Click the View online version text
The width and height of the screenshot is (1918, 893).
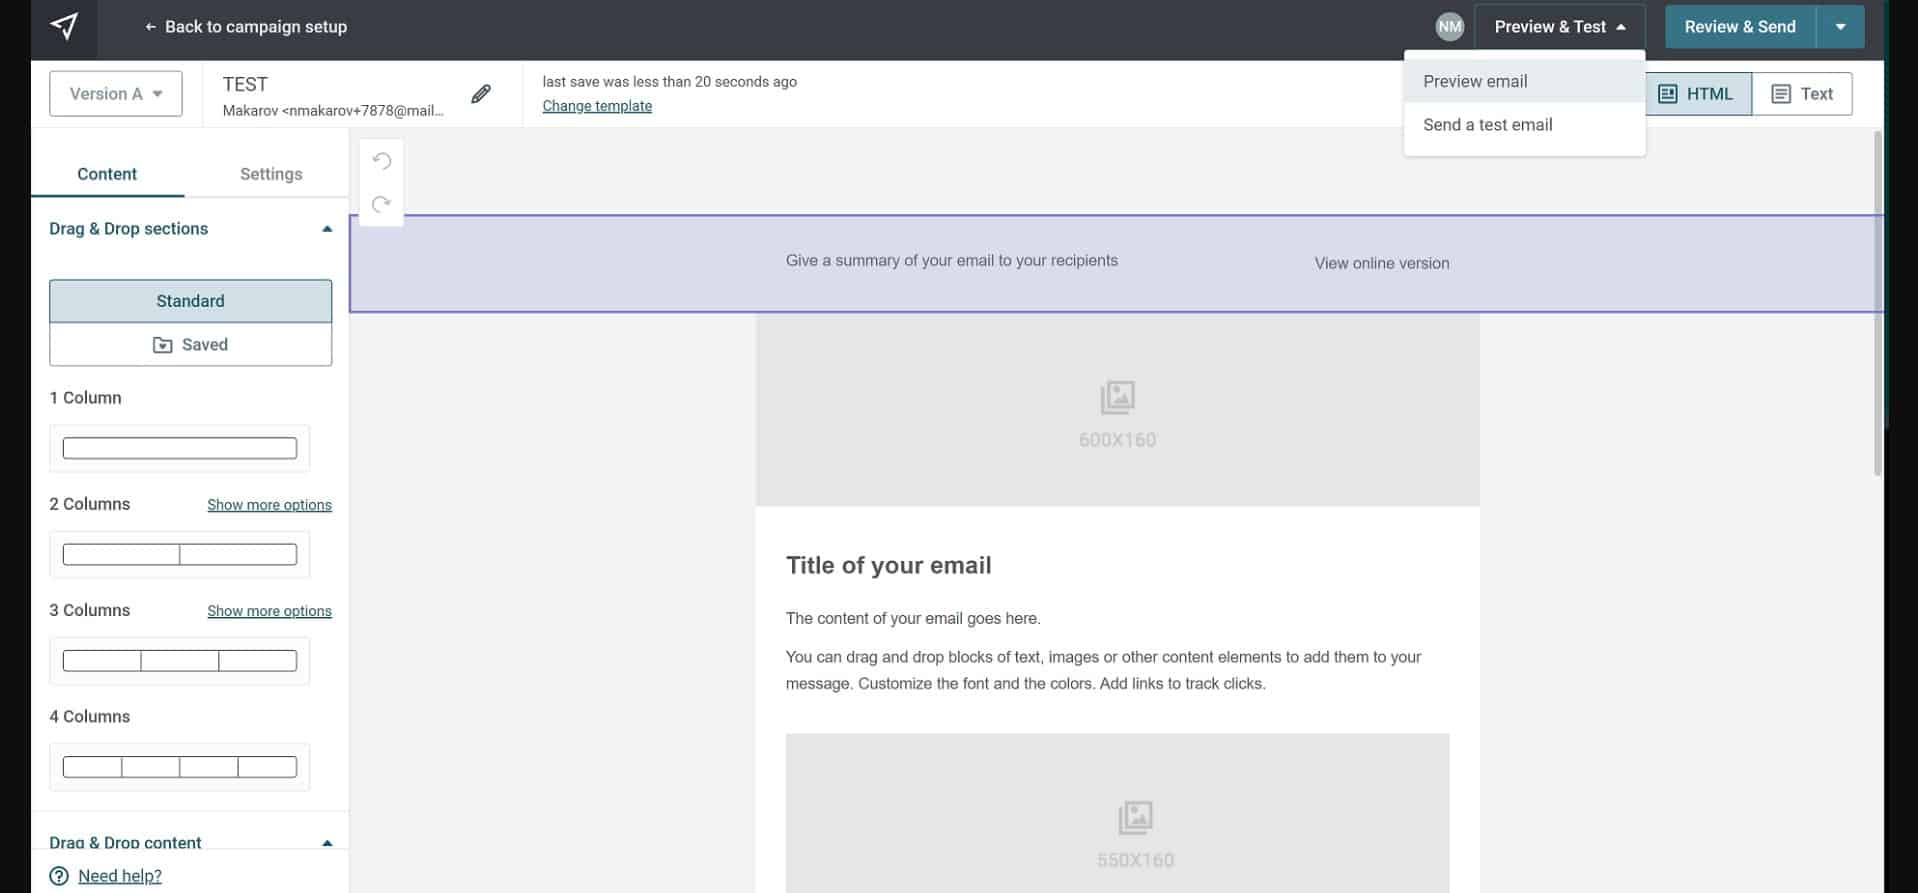pyautogui.click(x=1381, y=263)
